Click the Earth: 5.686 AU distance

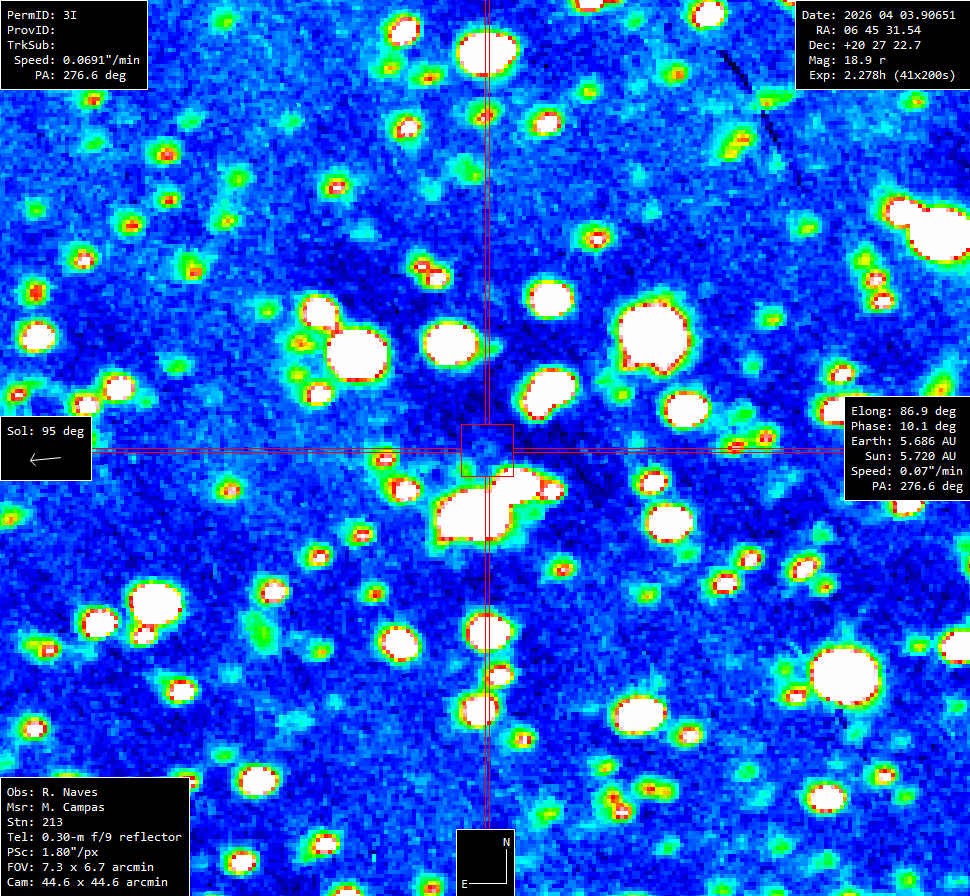[x=903, y=441]
